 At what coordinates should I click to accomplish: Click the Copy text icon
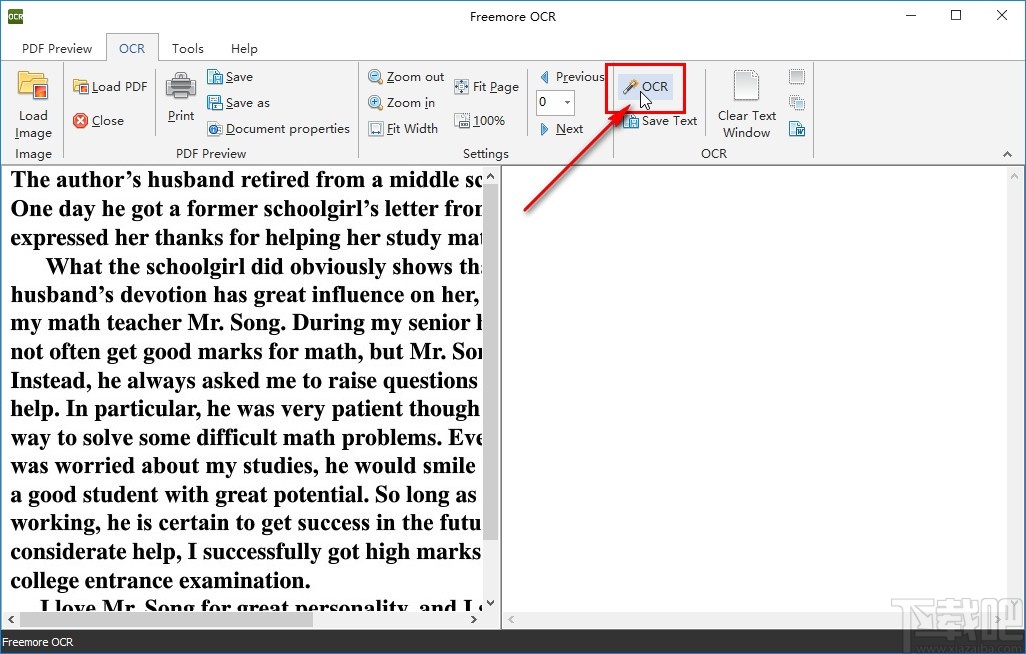tap(796, 102)
